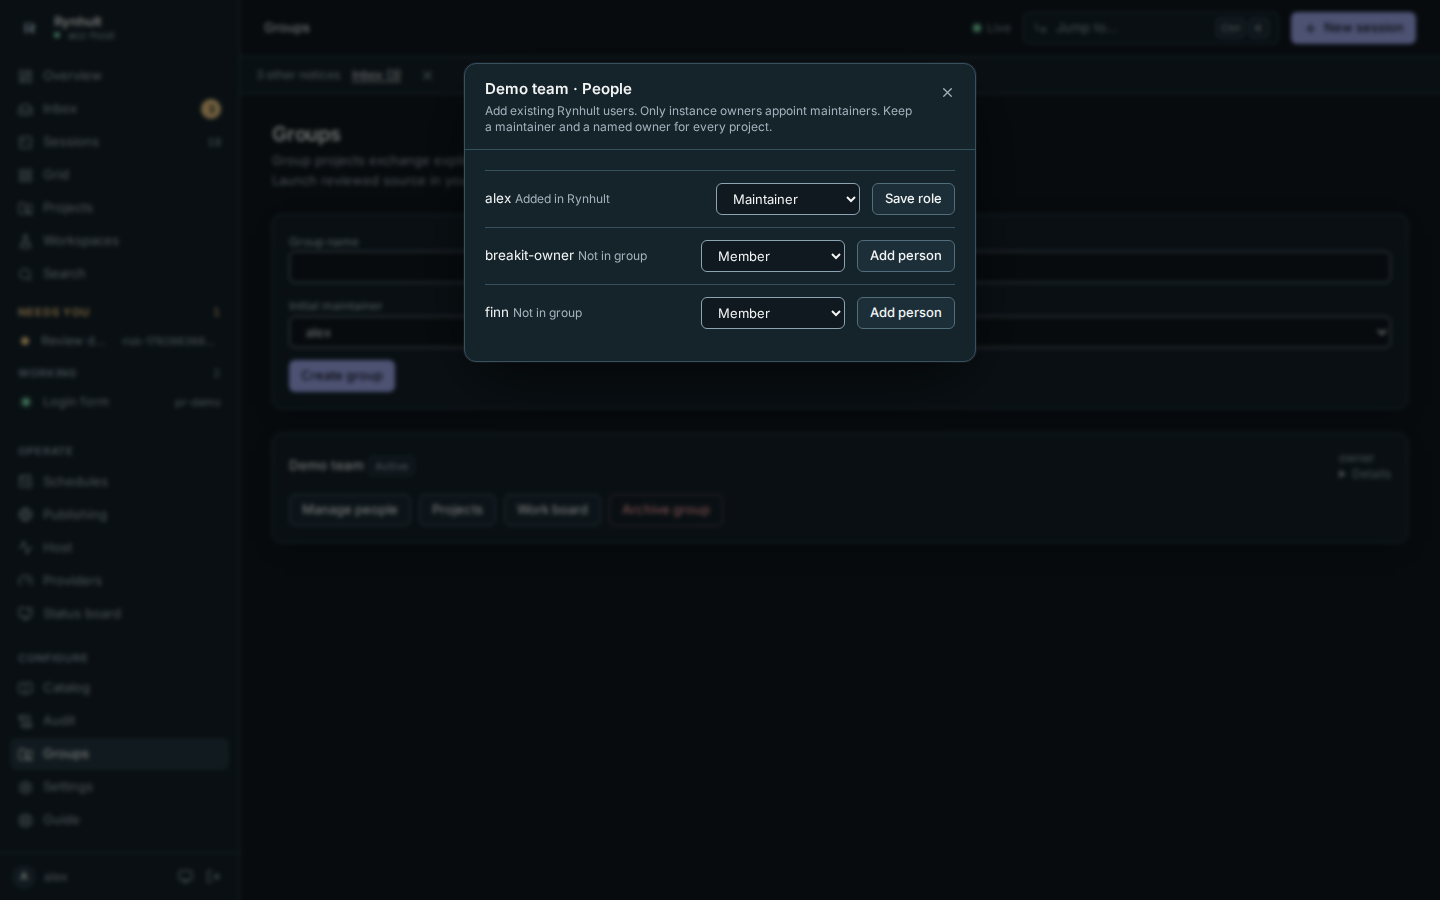
Task: Open the Review item under Needs You
Action: click(x=120, y=341)
